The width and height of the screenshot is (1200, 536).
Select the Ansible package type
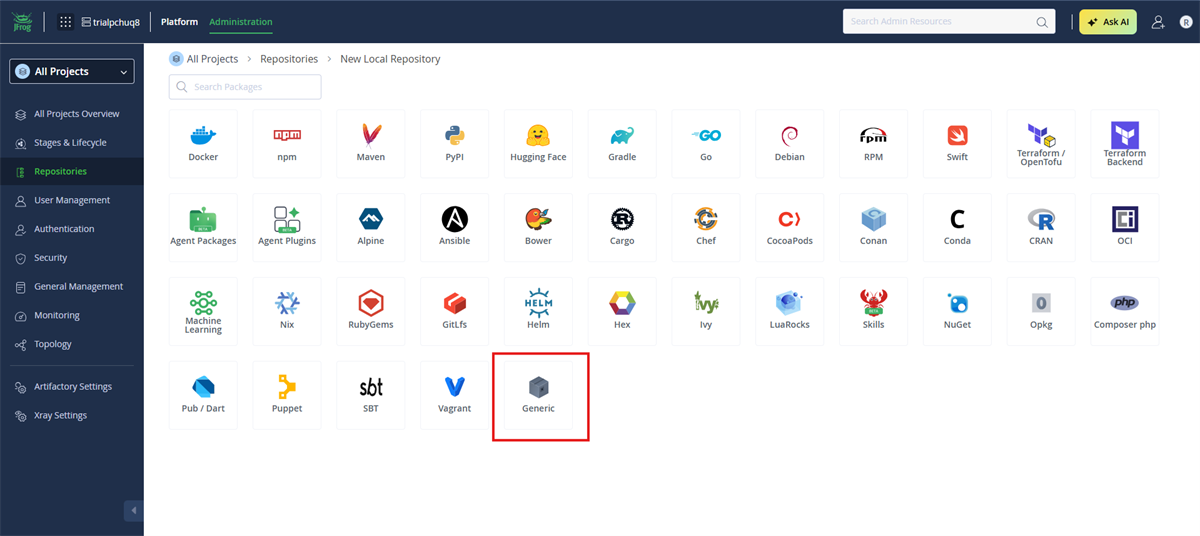454,228
